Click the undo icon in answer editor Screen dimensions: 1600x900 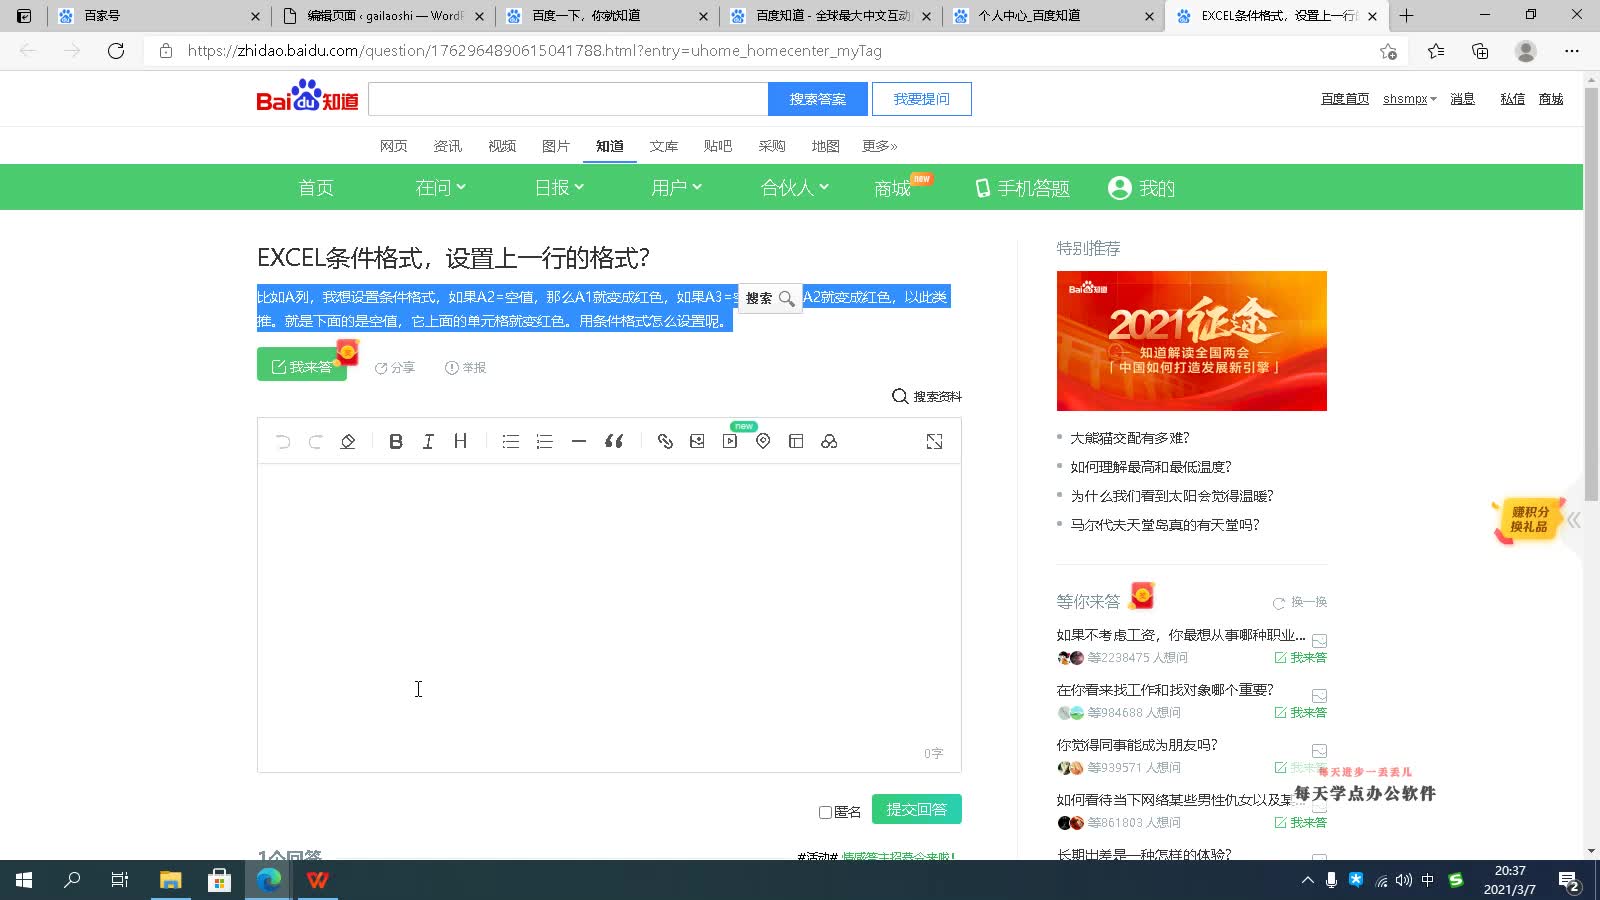(x=283, y=441)
